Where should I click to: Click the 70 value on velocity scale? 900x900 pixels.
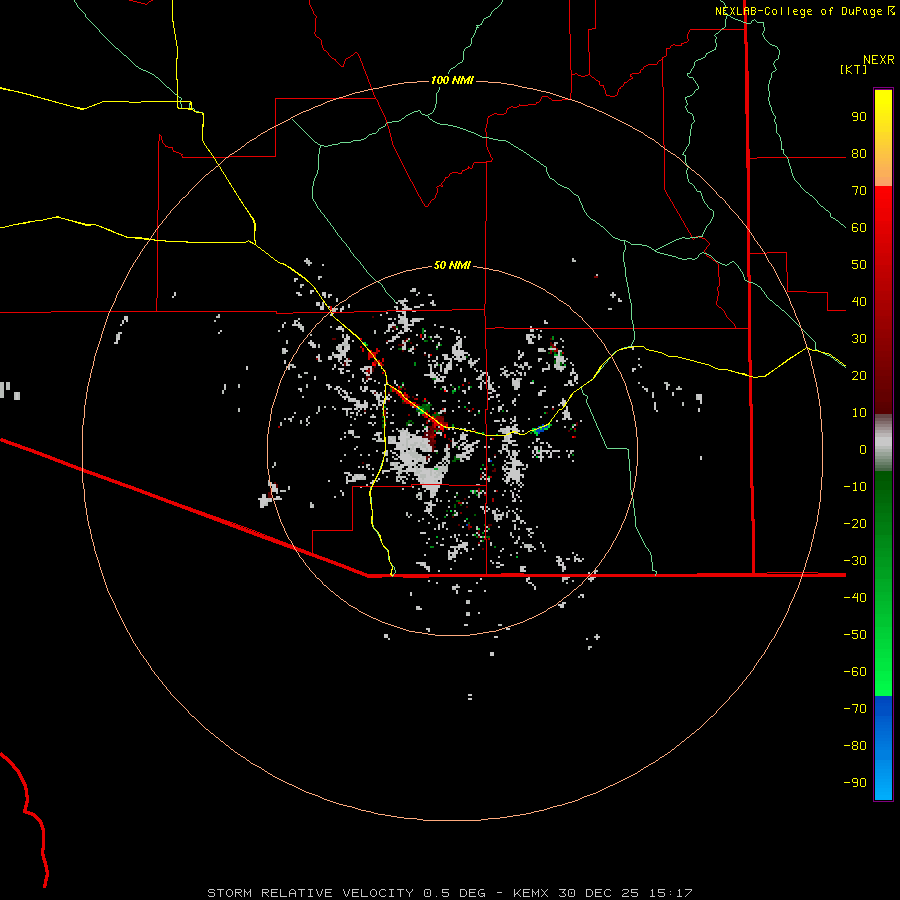859,191
